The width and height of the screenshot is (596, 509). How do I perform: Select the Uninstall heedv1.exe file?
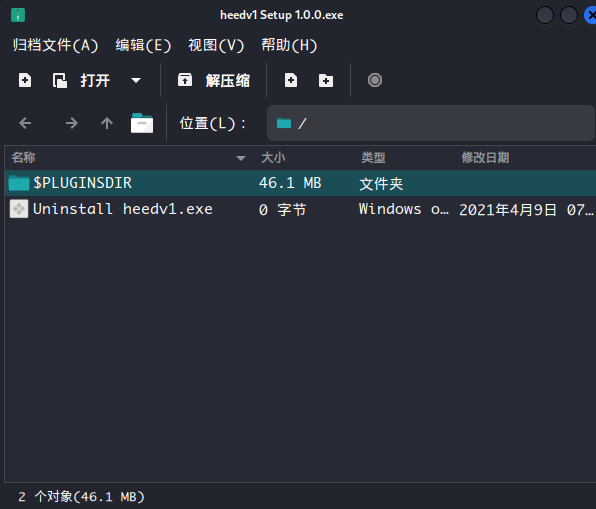coord(300,209)
